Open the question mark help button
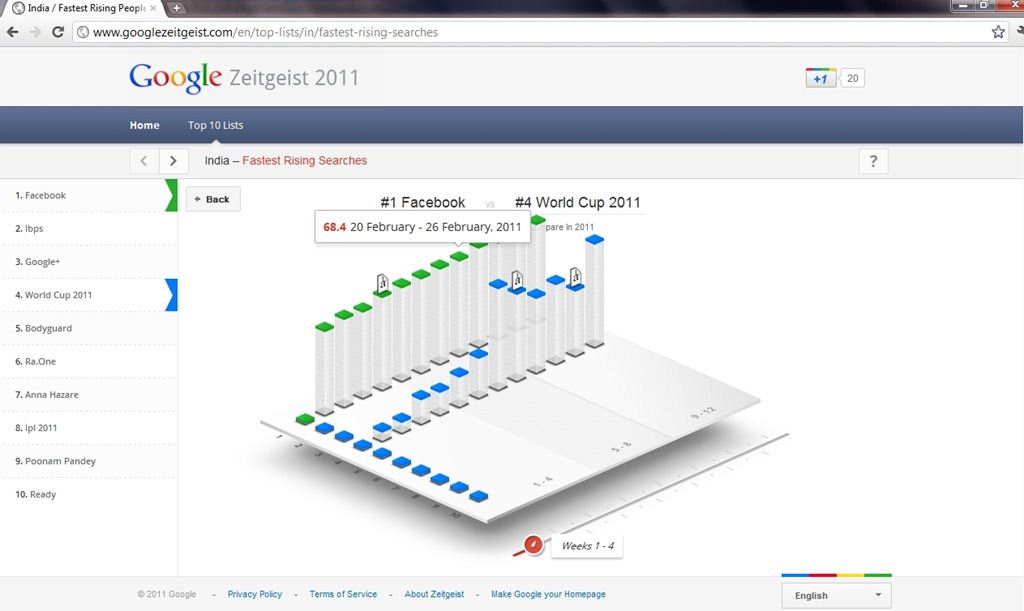1024x611 pixels. point(873,161)
